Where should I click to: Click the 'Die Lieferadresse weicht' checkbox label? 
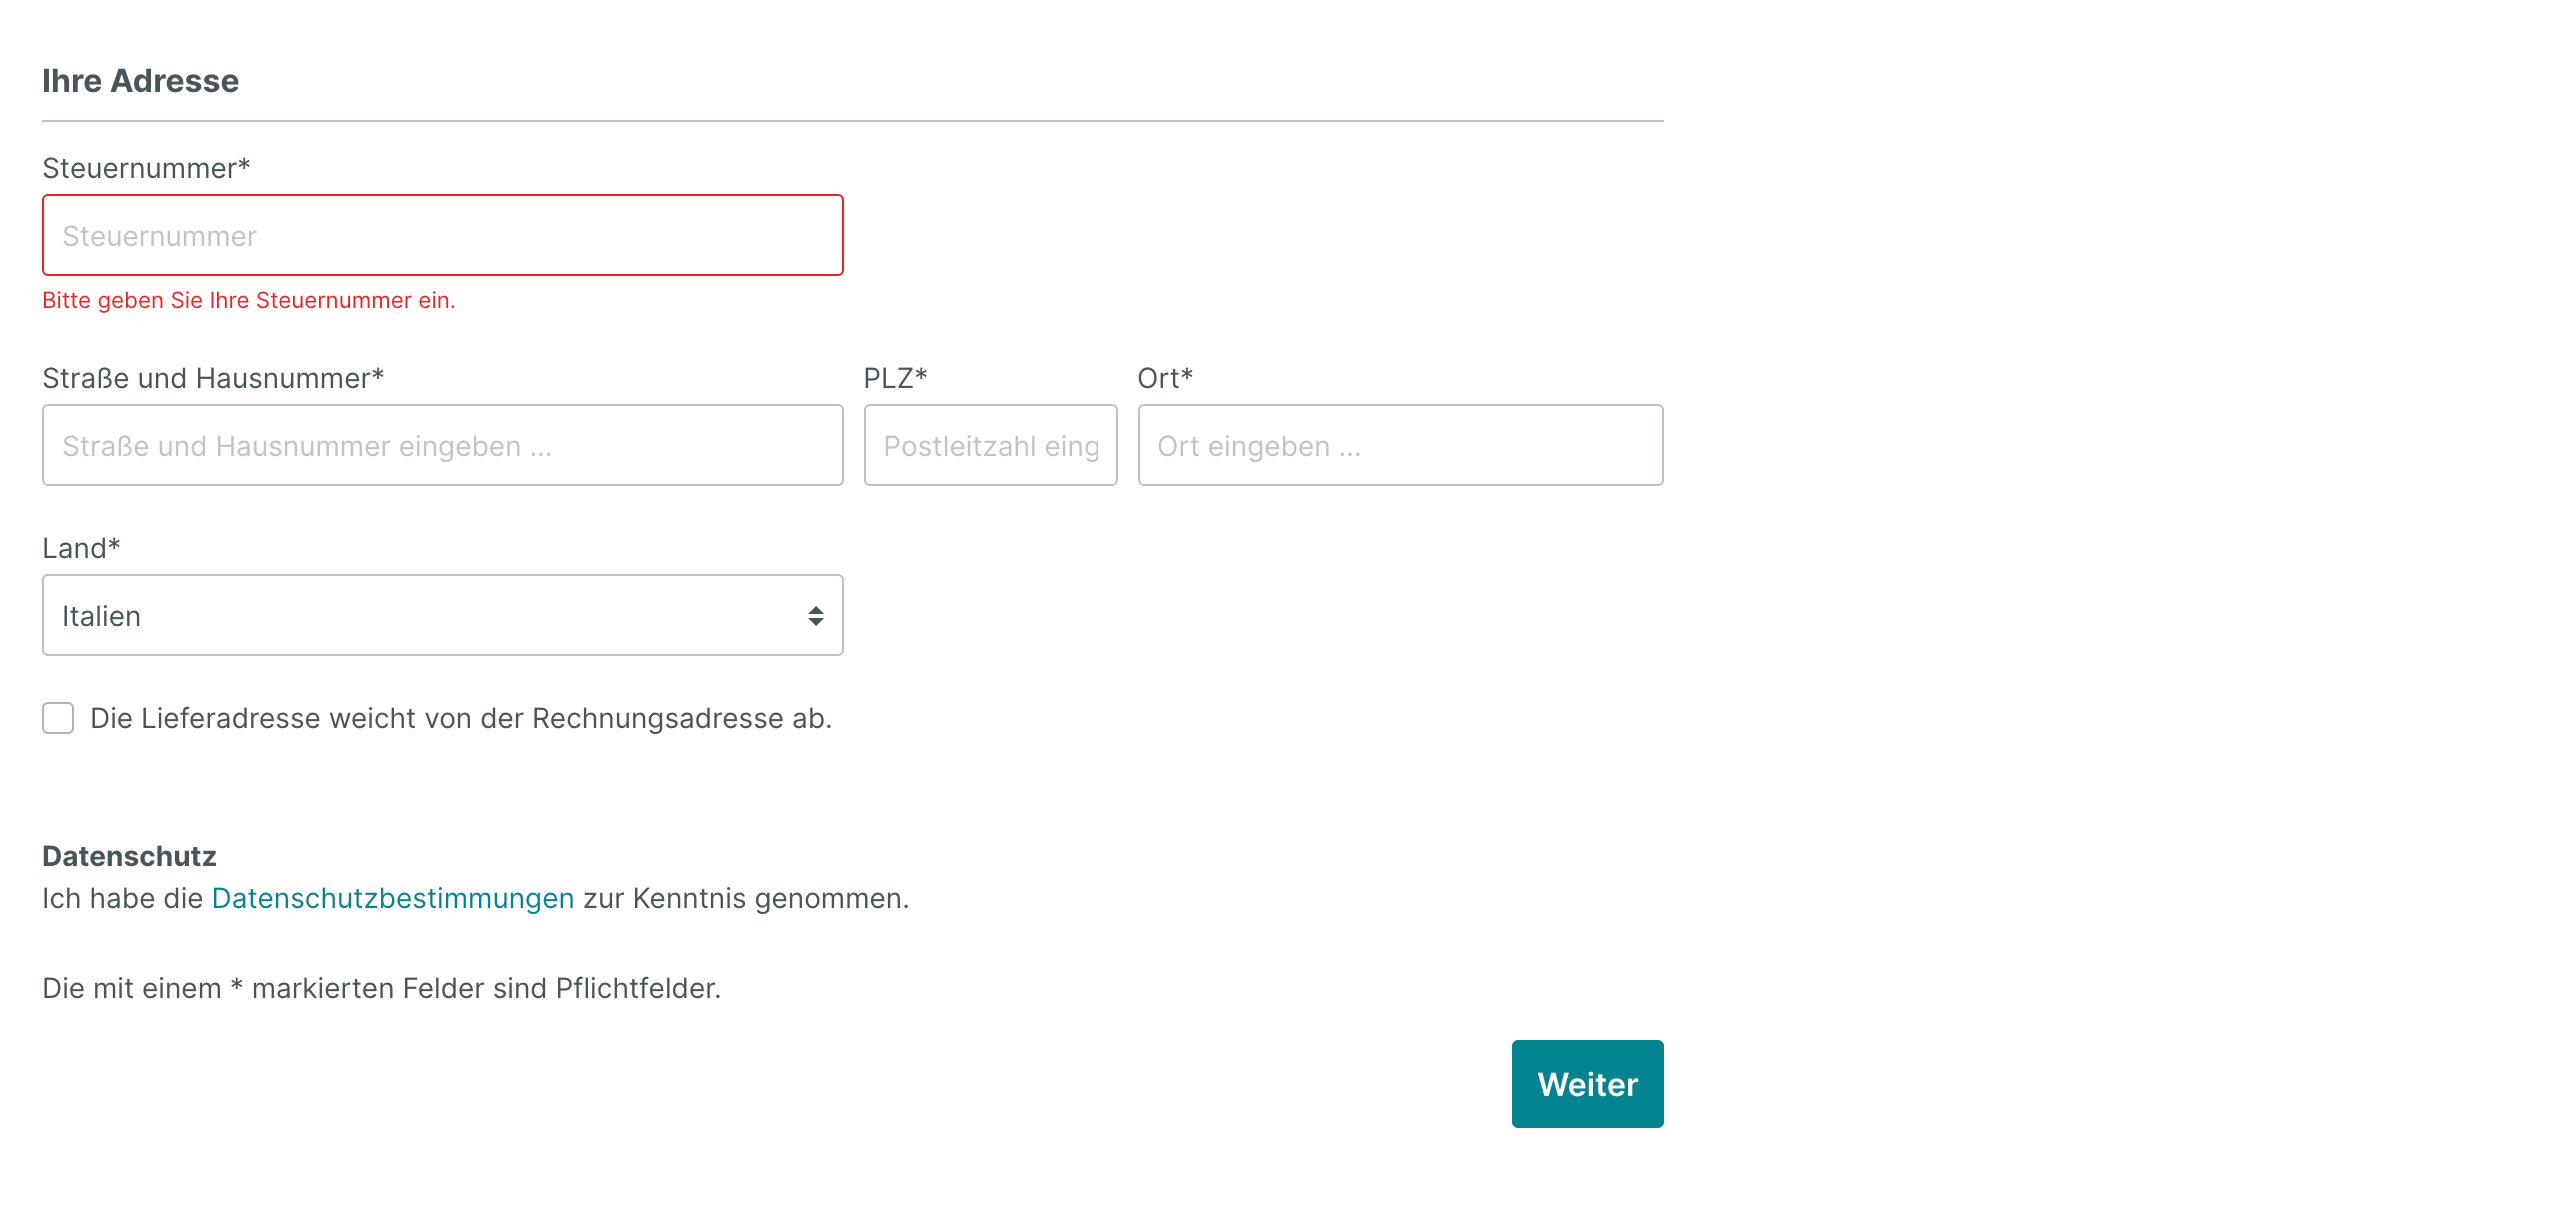point(461,719)
